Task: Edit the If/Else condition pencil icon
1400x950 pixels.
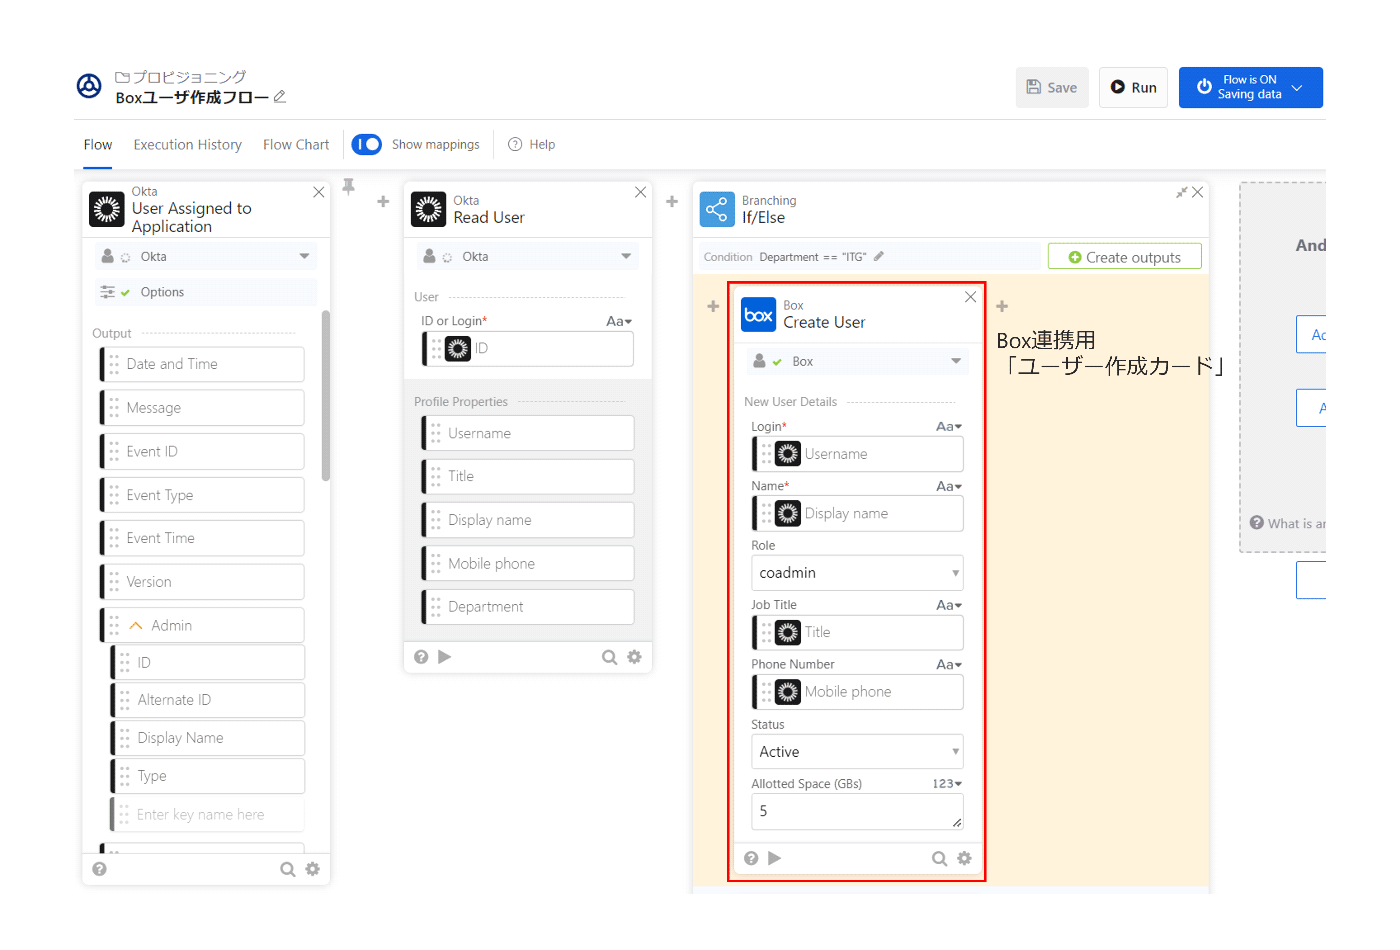Action: tap(879, 257)
